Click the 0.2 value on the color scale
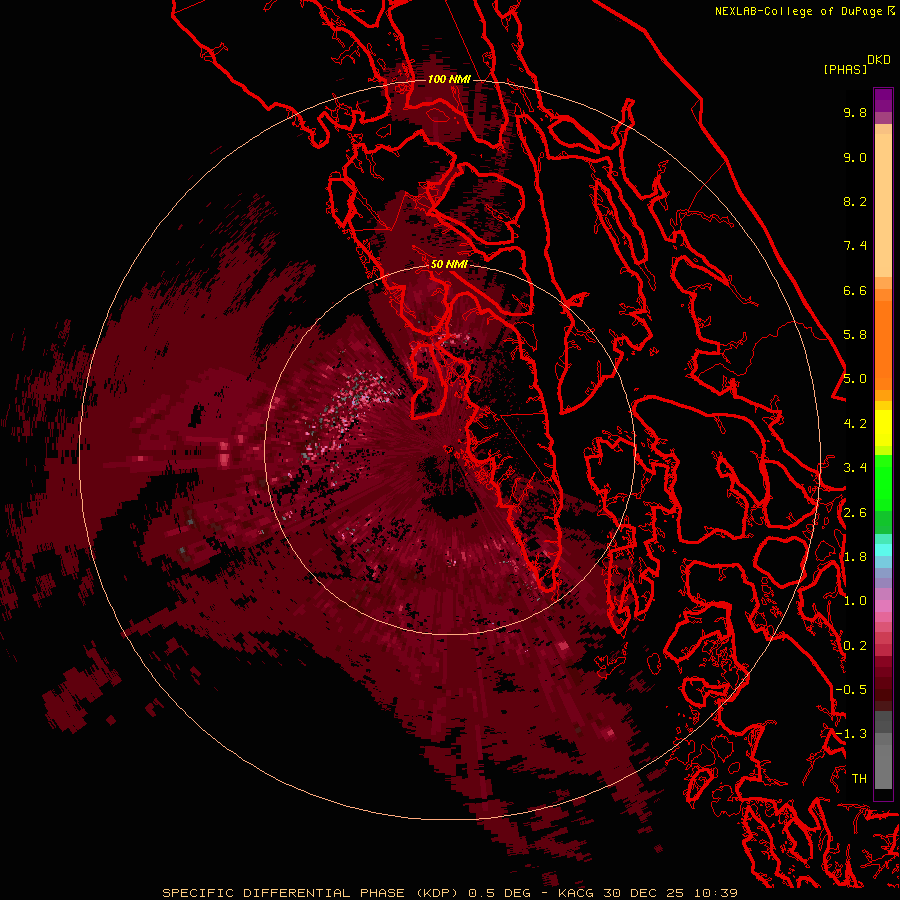Viewport: 900px width, 900px height. coord(855,646)
